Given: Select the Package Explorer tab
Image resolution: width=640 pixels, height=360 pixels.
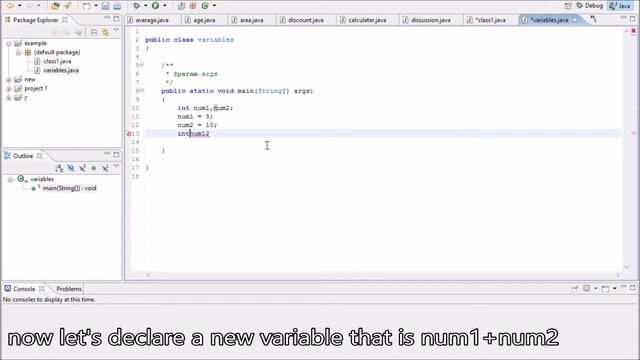Looking at the screenshot, I should tap(36, 20).
